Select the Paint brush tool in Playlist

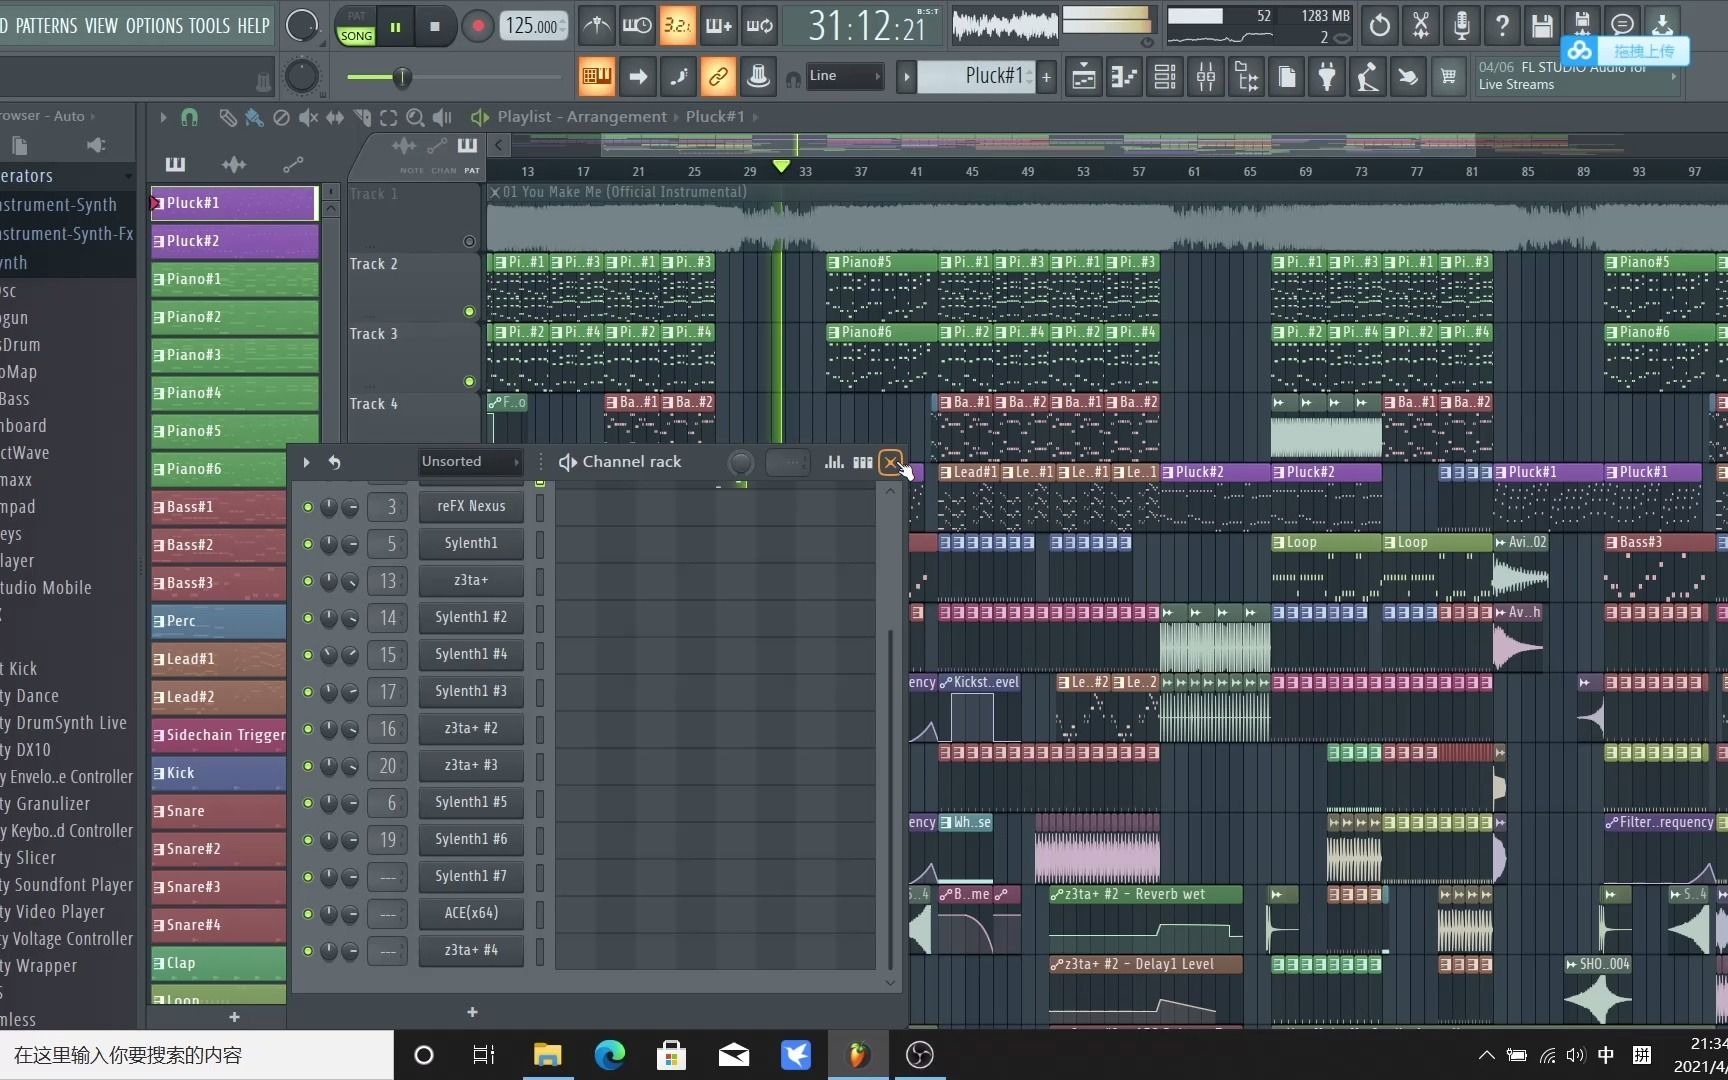[254, 118]
